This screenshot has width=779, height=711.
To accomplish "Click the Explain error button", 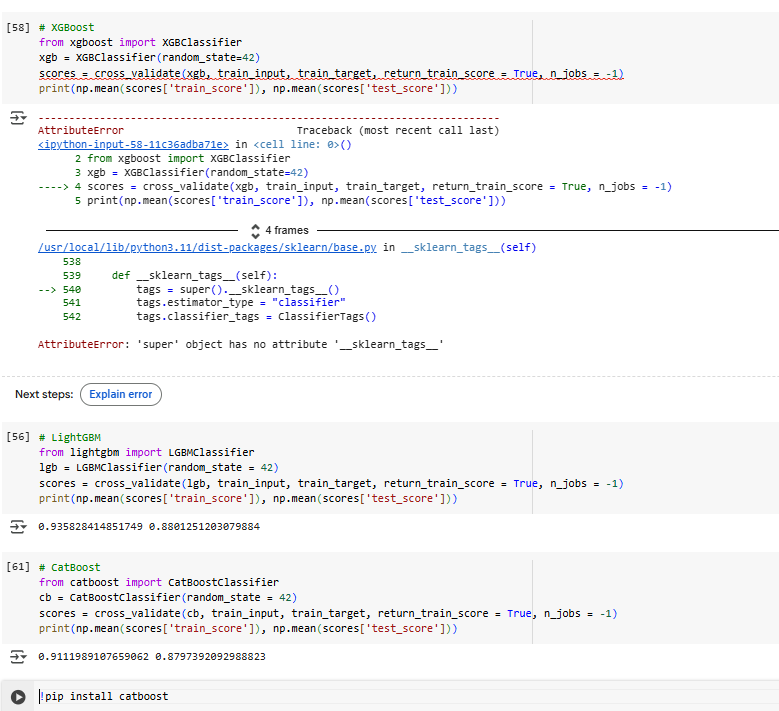I will [x=121, y=394].
